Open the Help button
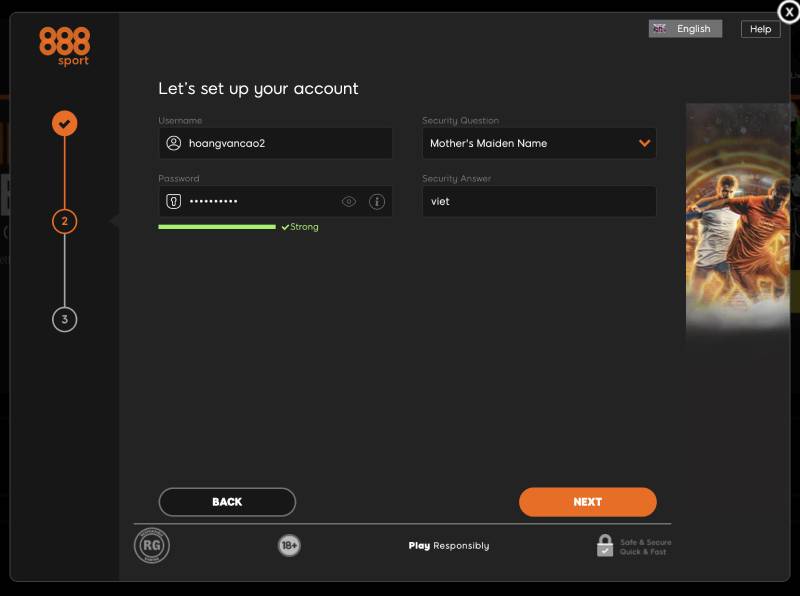 tap(760, 29)
